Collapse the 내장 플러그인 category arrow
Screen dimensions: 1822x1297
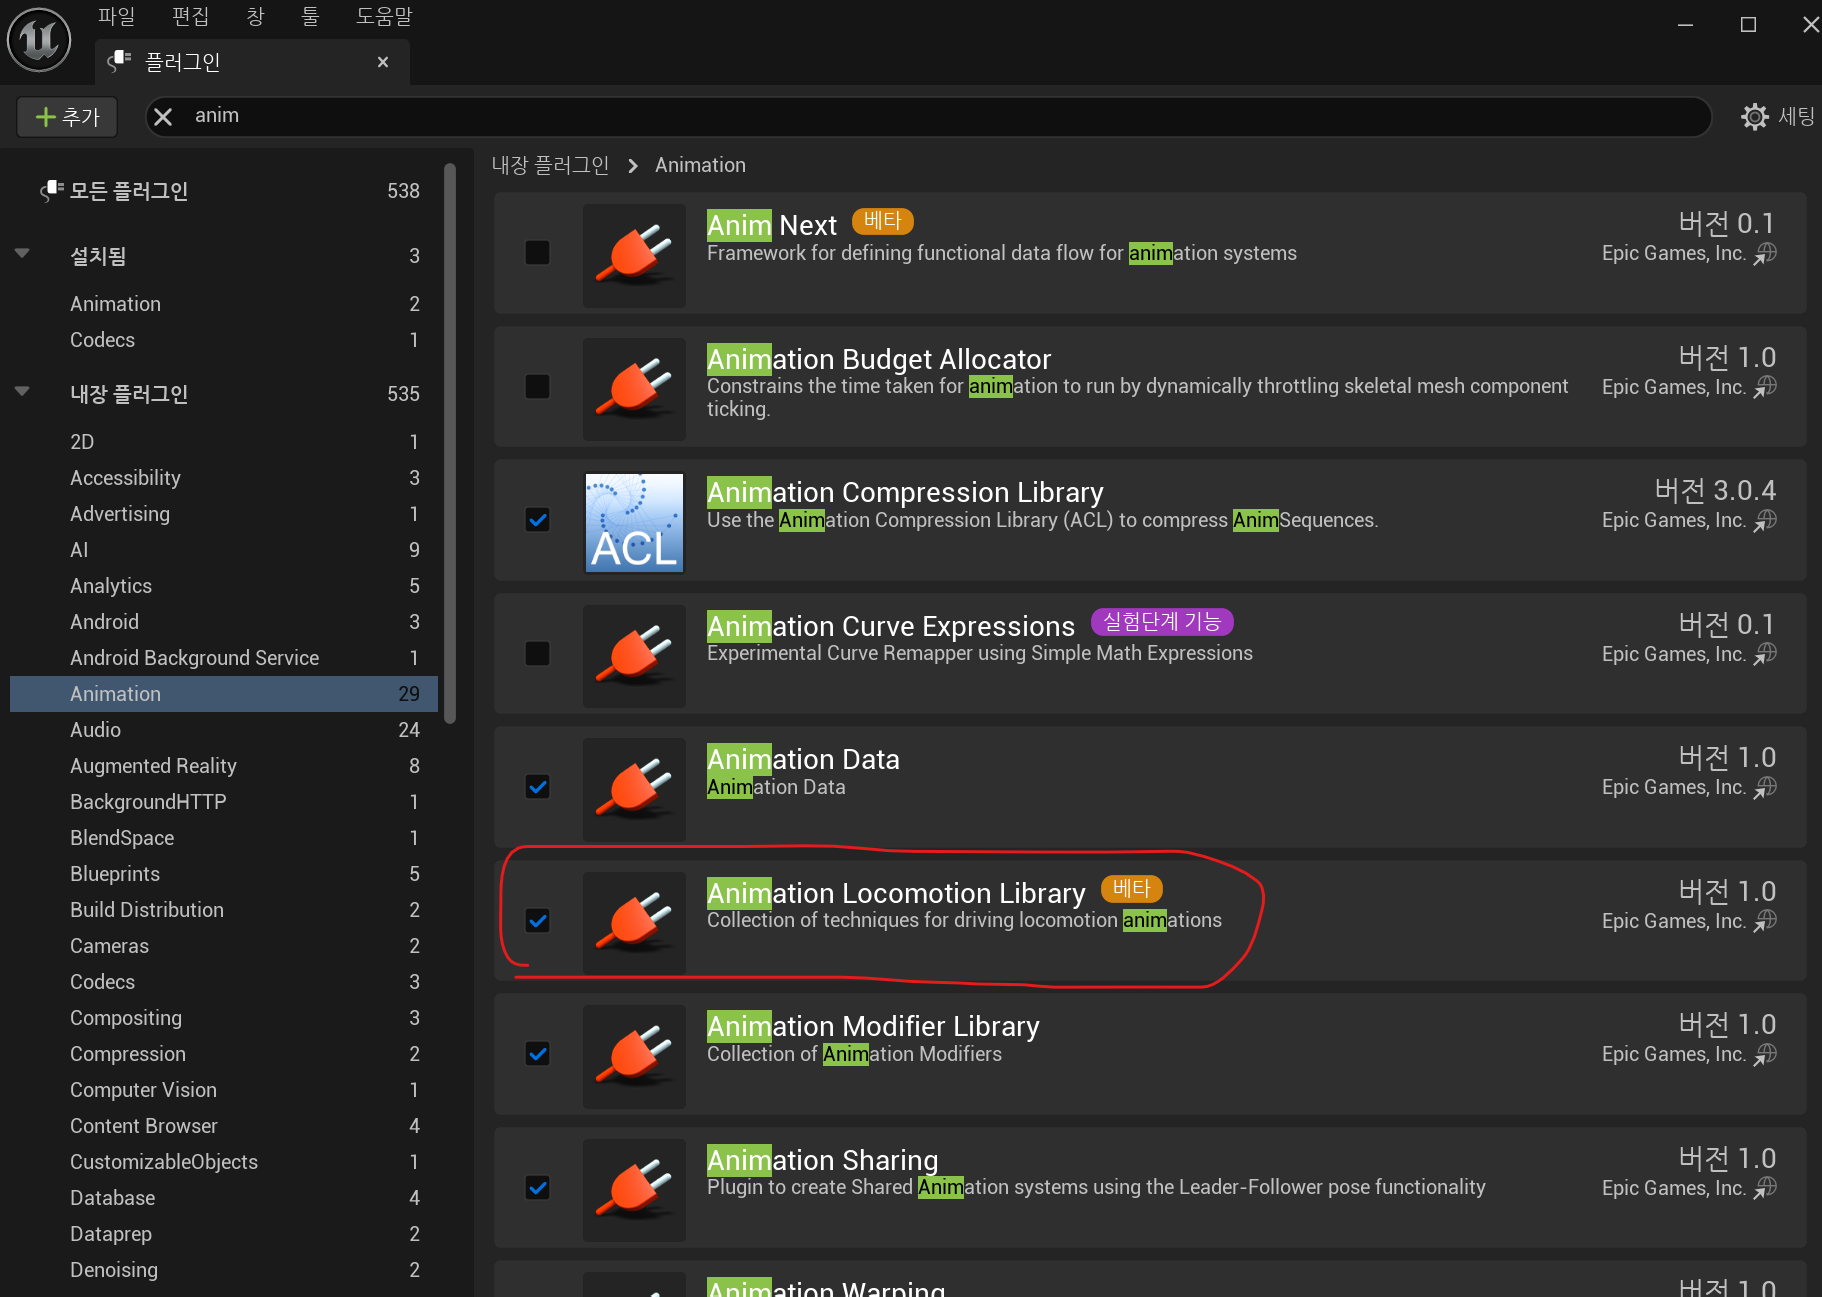pyautogui.click(x=22, y=392)
